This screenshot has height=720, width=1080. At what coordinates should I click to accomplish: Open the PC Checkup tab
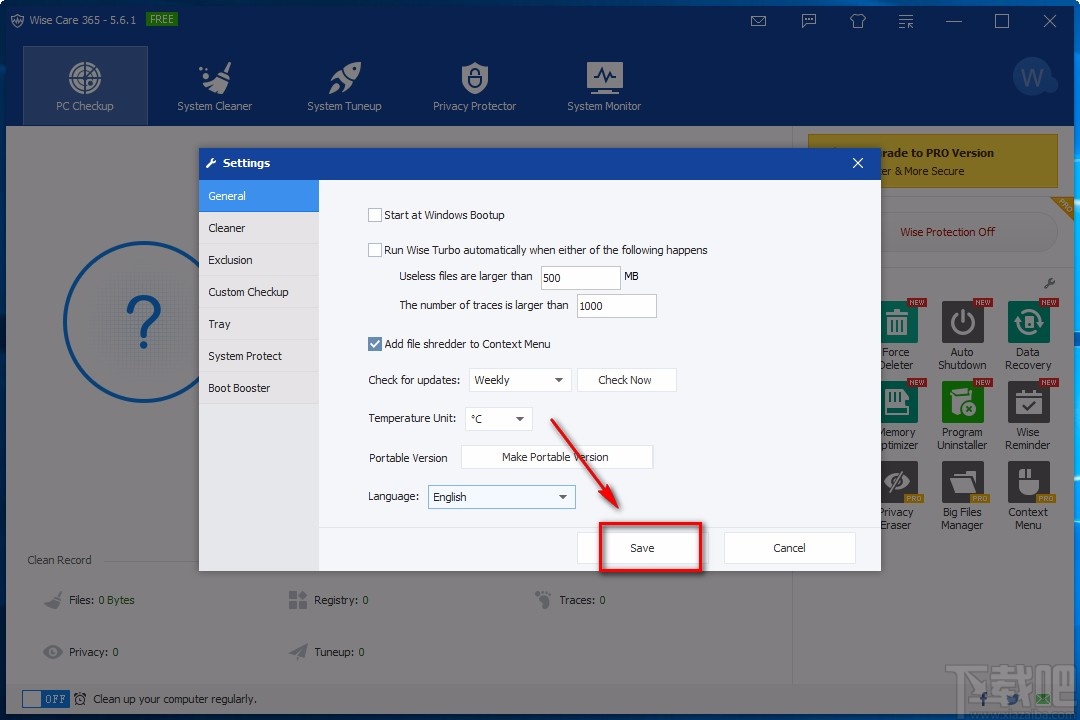tap(85, 86)
